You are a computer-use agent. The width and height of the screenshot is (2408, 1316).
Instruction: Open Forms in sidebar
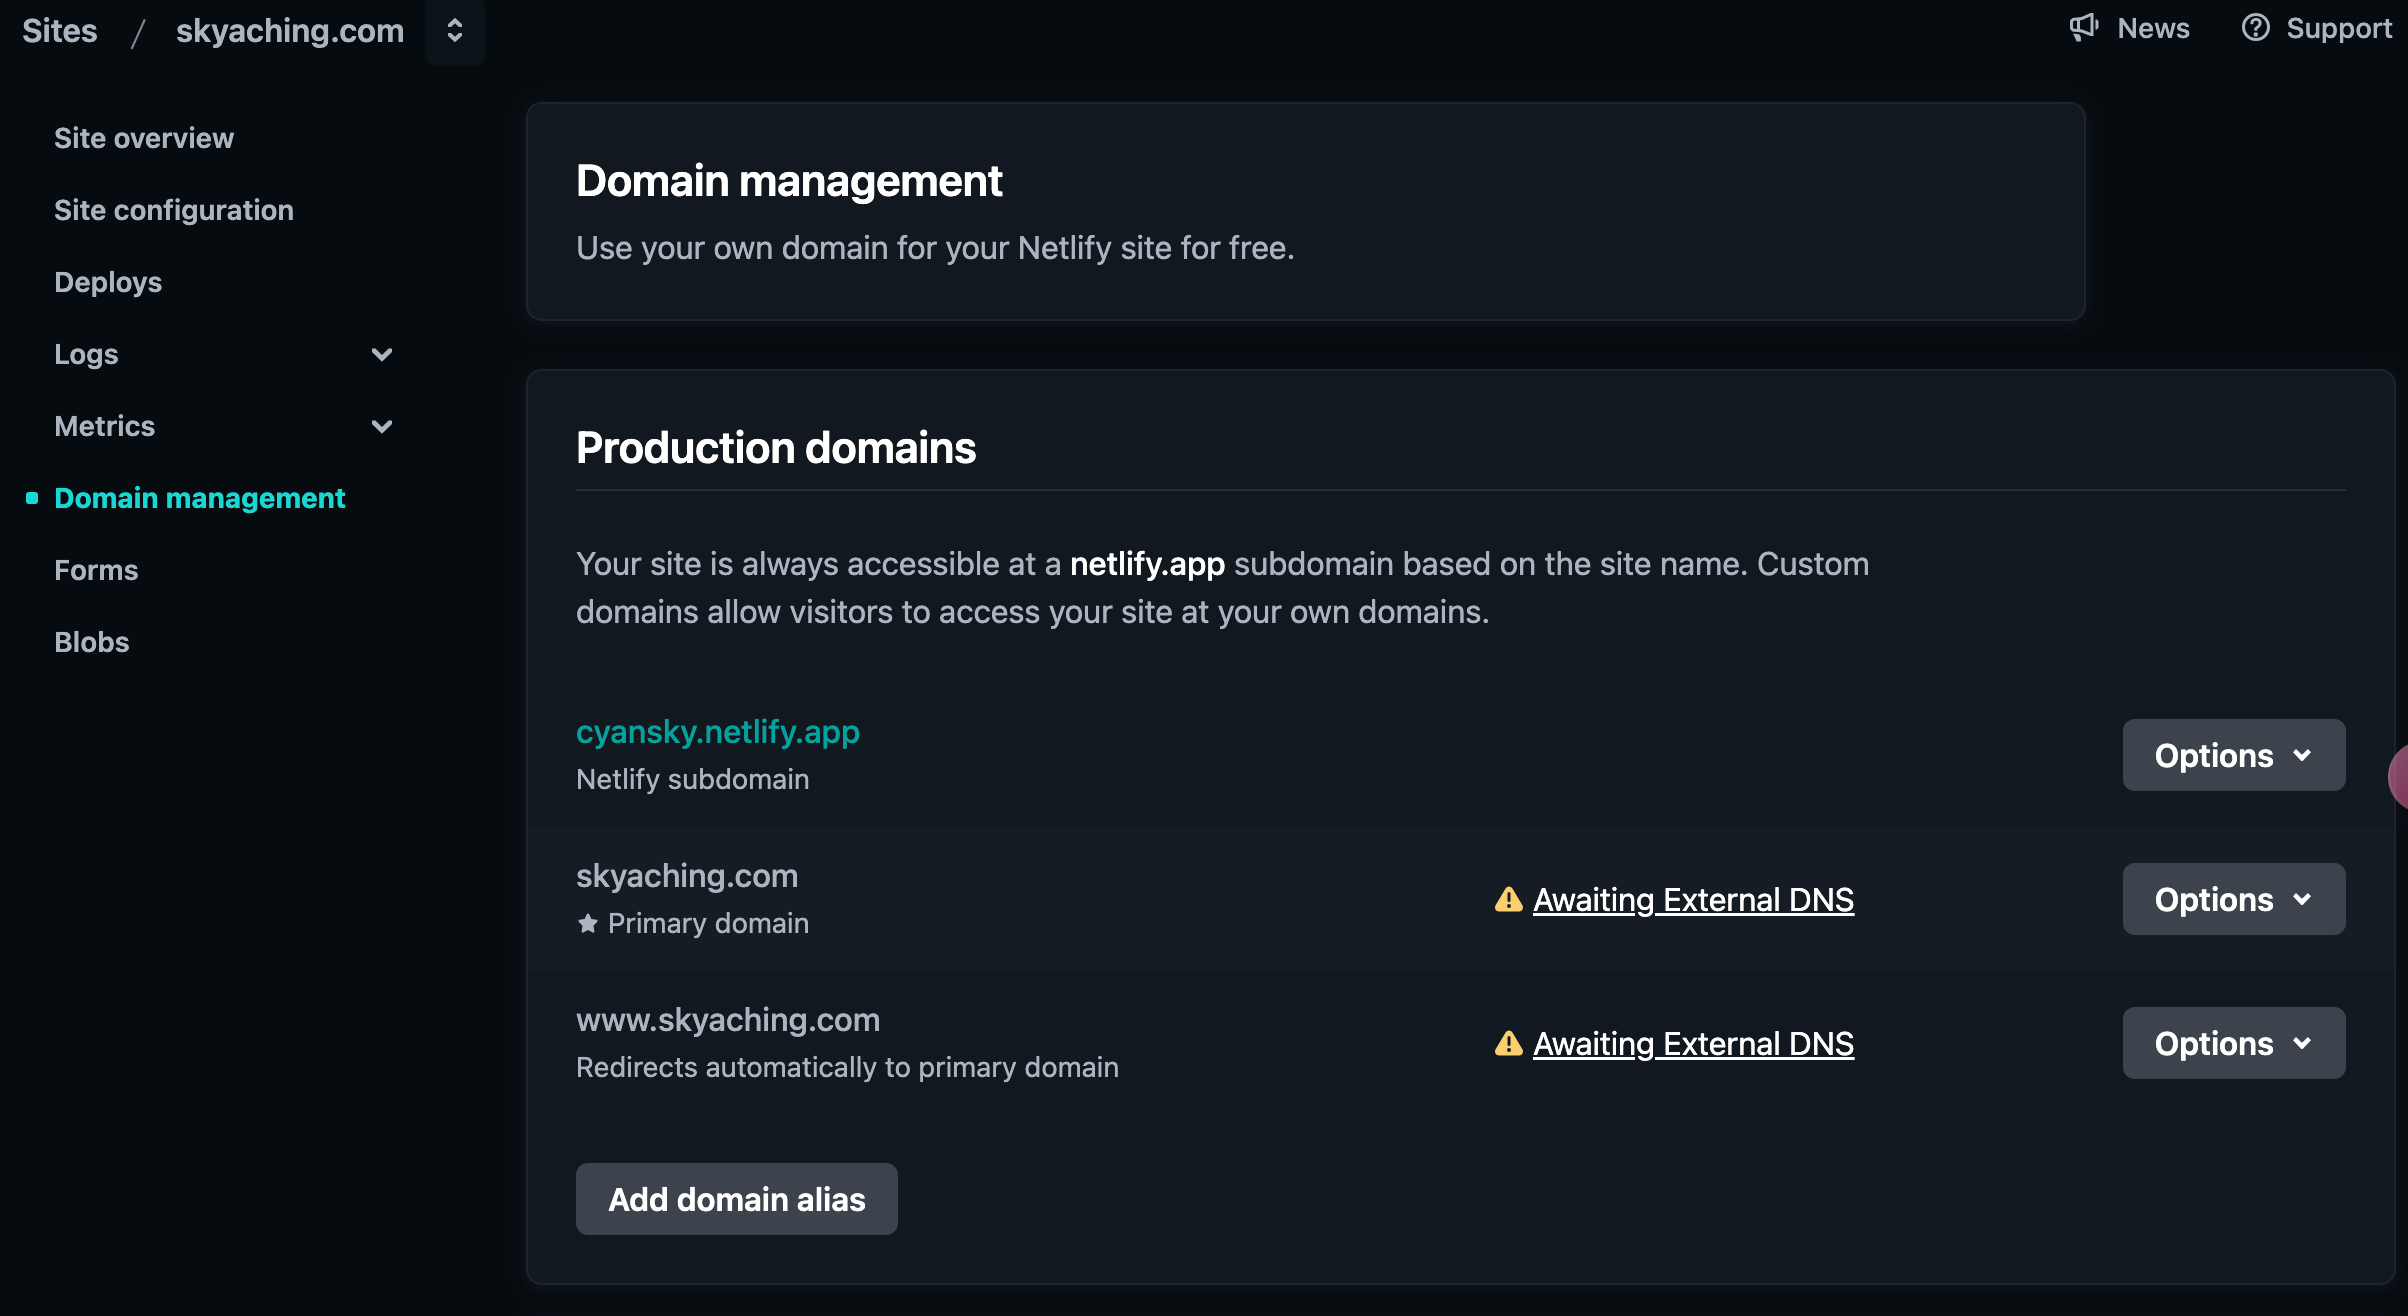click(x=96, y=570)
